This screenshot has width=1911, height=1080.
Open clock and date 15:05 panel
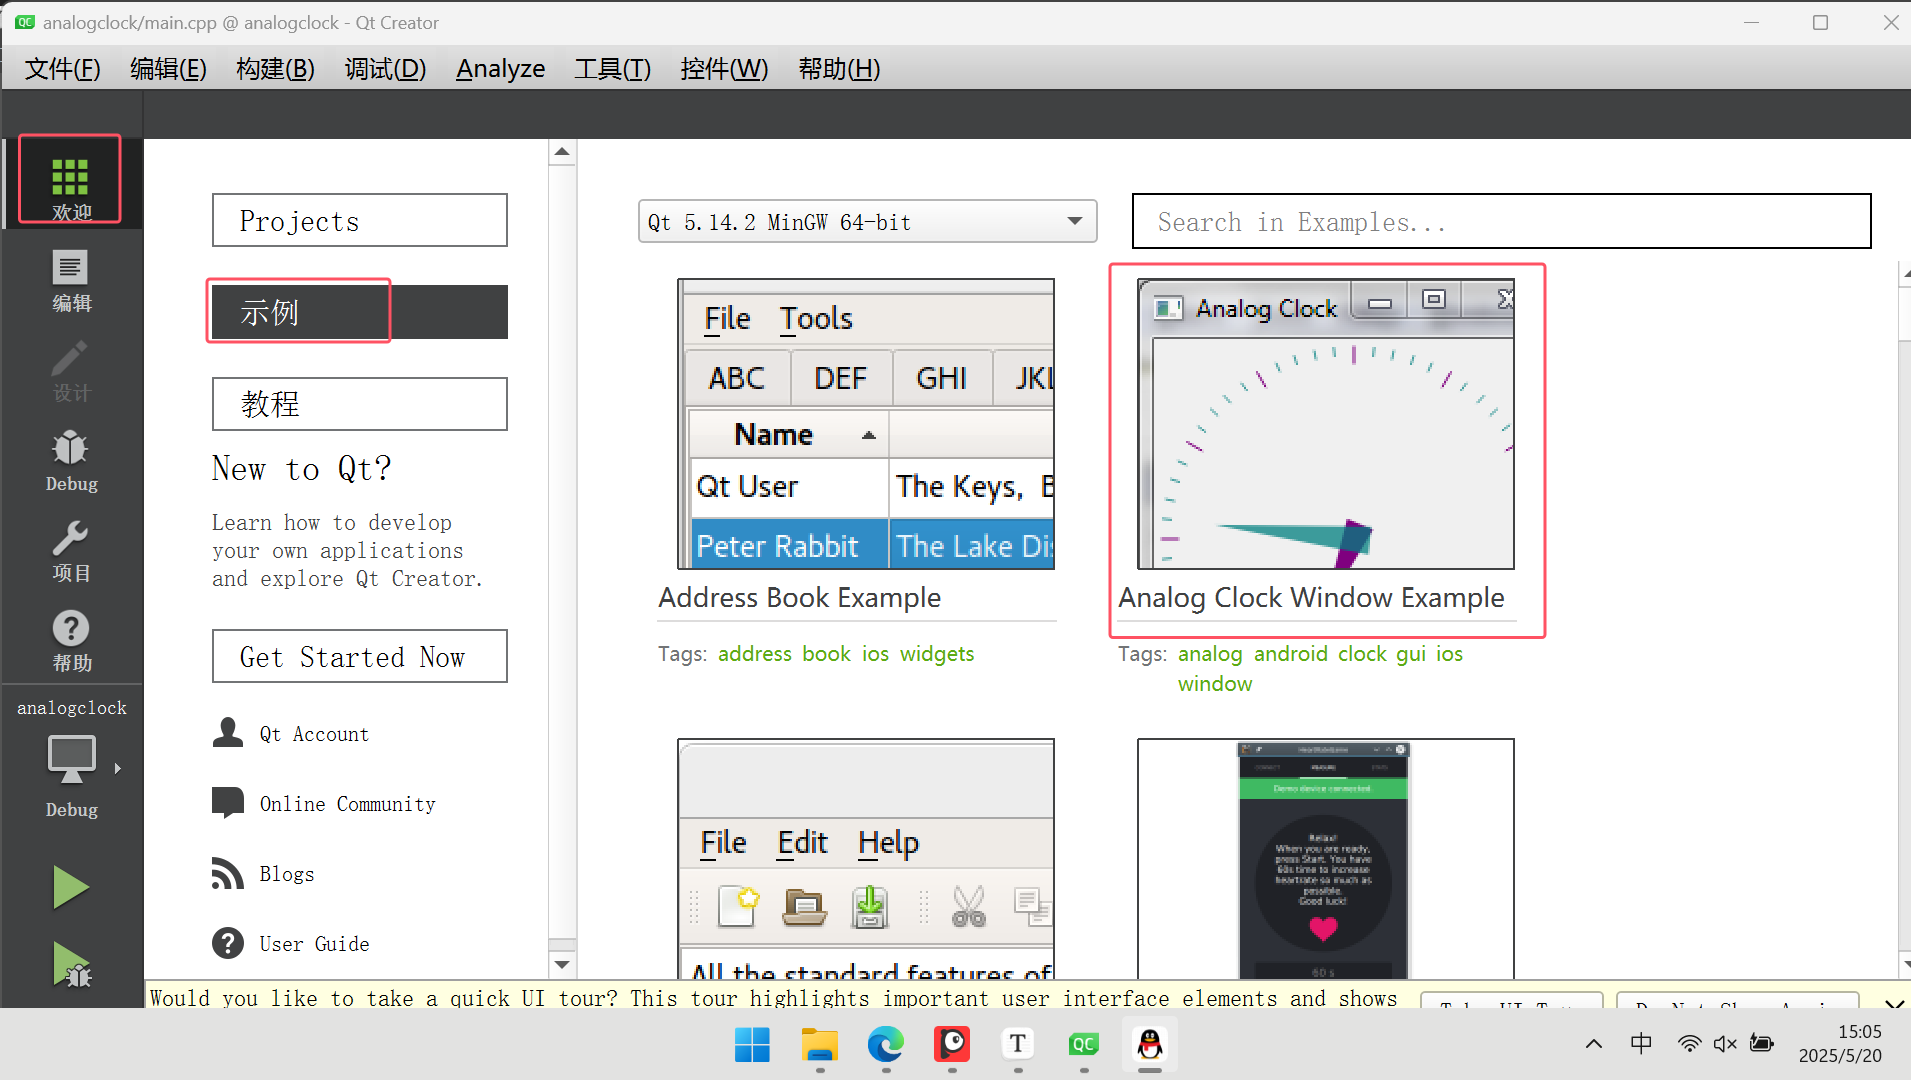1840,1044
